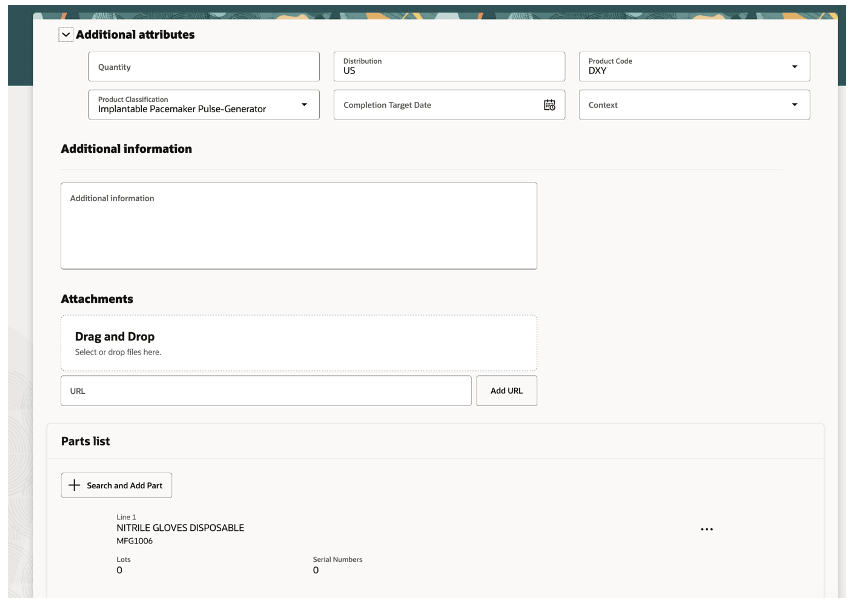Click the URL input field
854x602 pixels.
tap(266, 391)
